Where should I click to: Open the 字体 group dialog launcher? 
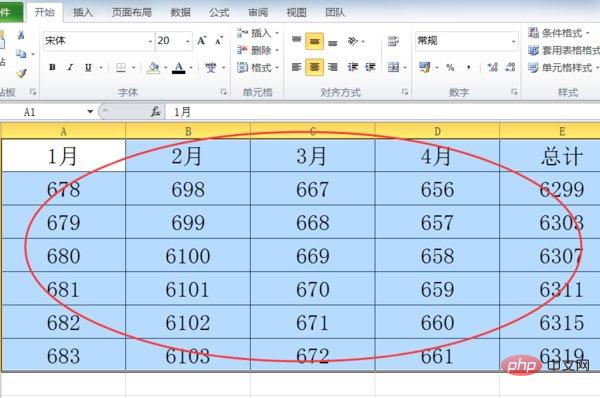click(224, 92)
